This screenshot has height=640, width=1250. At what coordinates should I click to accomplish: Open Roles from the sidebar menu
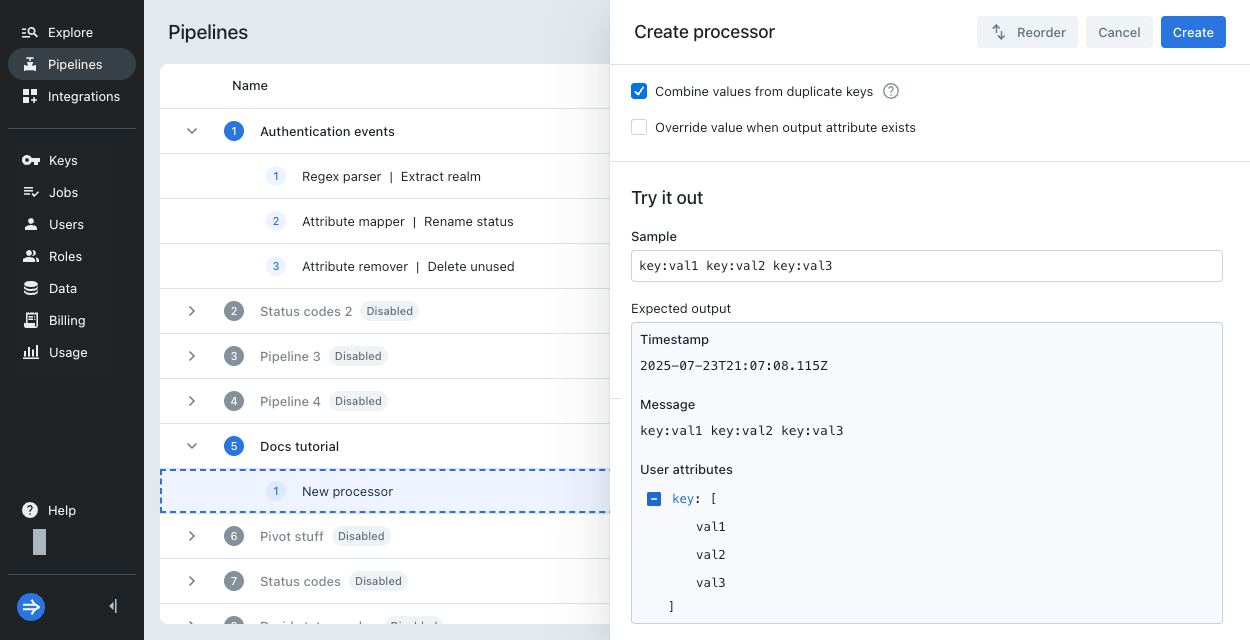[66, 257]
